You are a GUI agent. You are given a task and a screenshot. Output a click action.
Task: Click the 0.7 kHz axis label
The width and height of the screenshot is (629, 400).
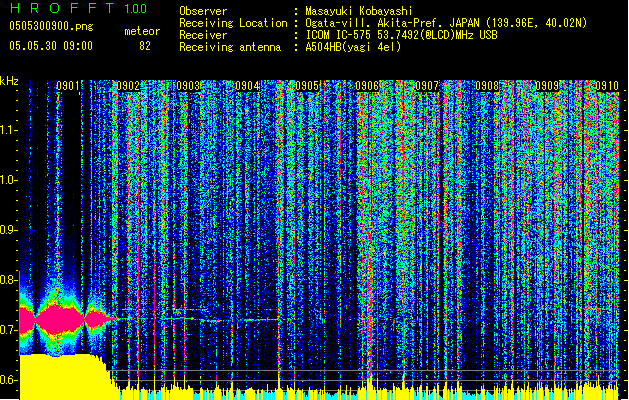coord(9,330)
